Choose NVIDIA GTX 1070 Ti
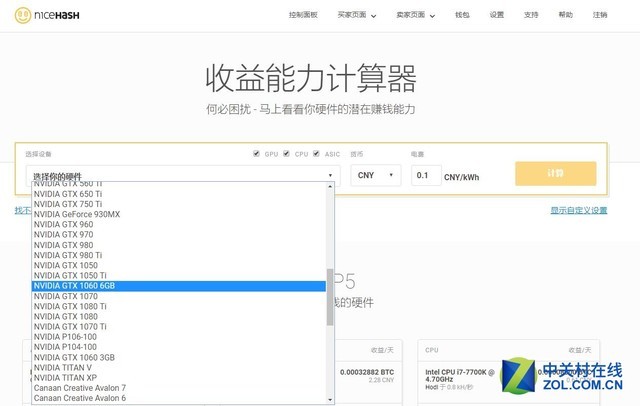640x406 pixels. pyautogui.click(x=179, y=327)
